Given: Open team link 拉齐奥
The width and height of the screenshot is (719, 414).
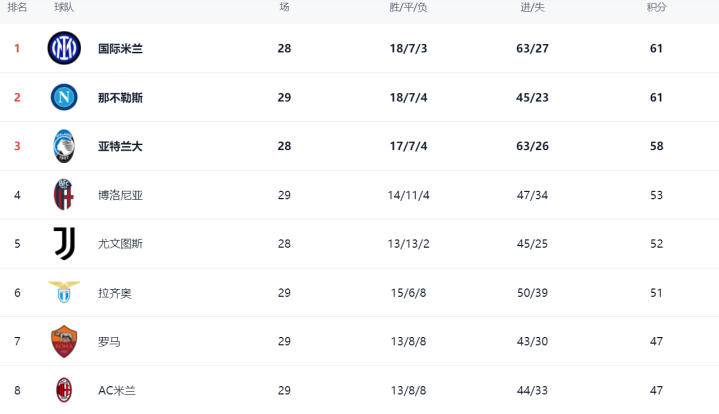Looking at the screenshot, I should coord(115,293).
